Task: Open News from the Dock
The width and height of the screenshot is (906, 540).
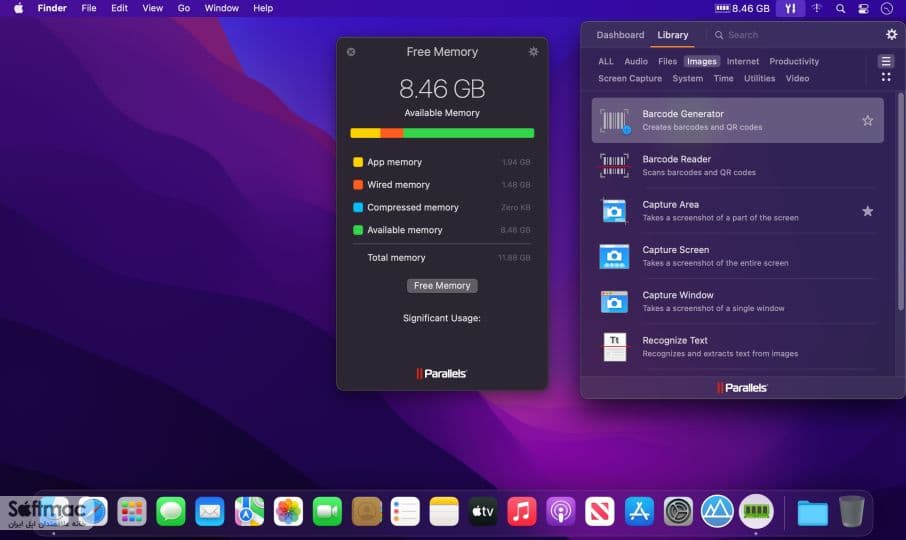Action: click(600, 511)
